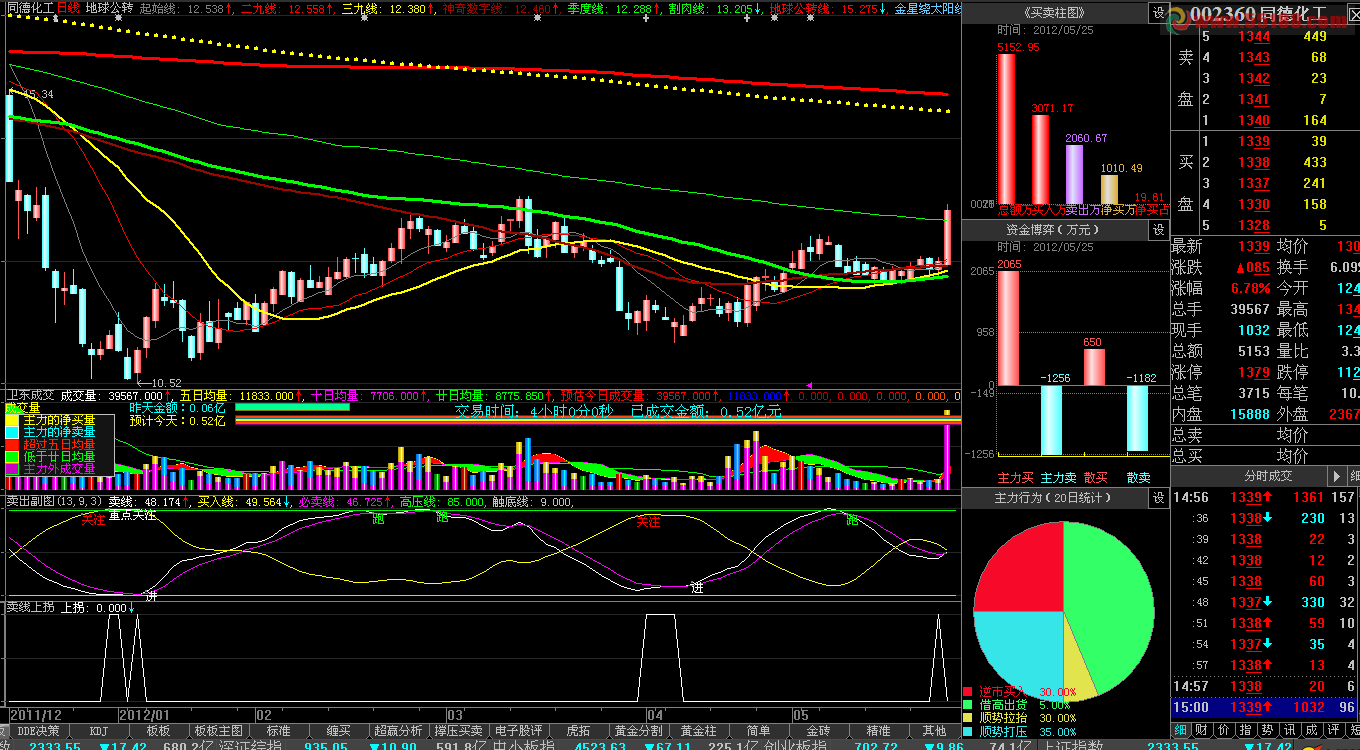The image size is (1360, 750).
Task: Switch to the DDE决策 tab
Action: [38, 730]
